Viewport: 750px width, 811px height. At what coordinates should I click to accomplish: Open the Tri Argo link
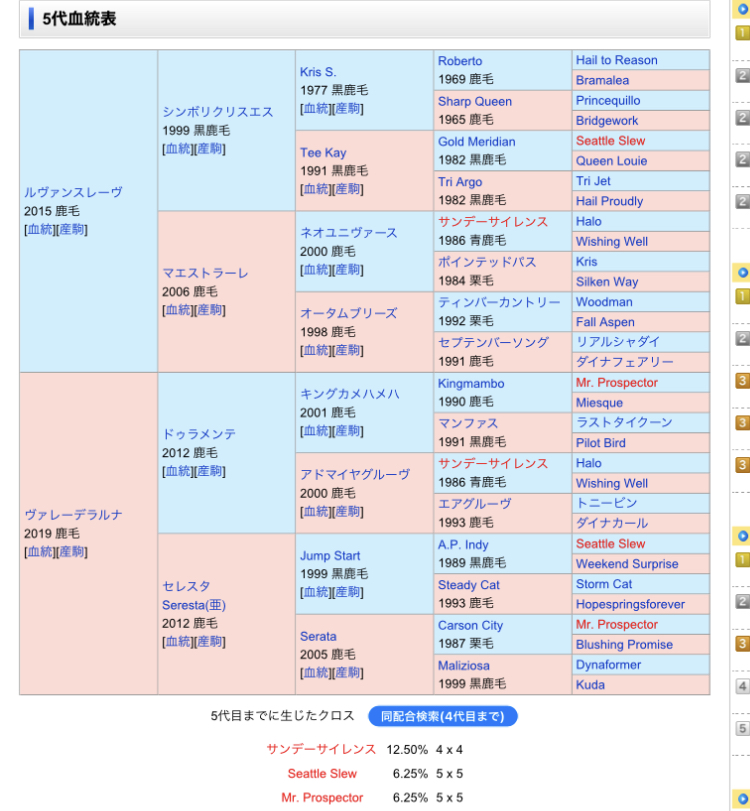(460, 182)
